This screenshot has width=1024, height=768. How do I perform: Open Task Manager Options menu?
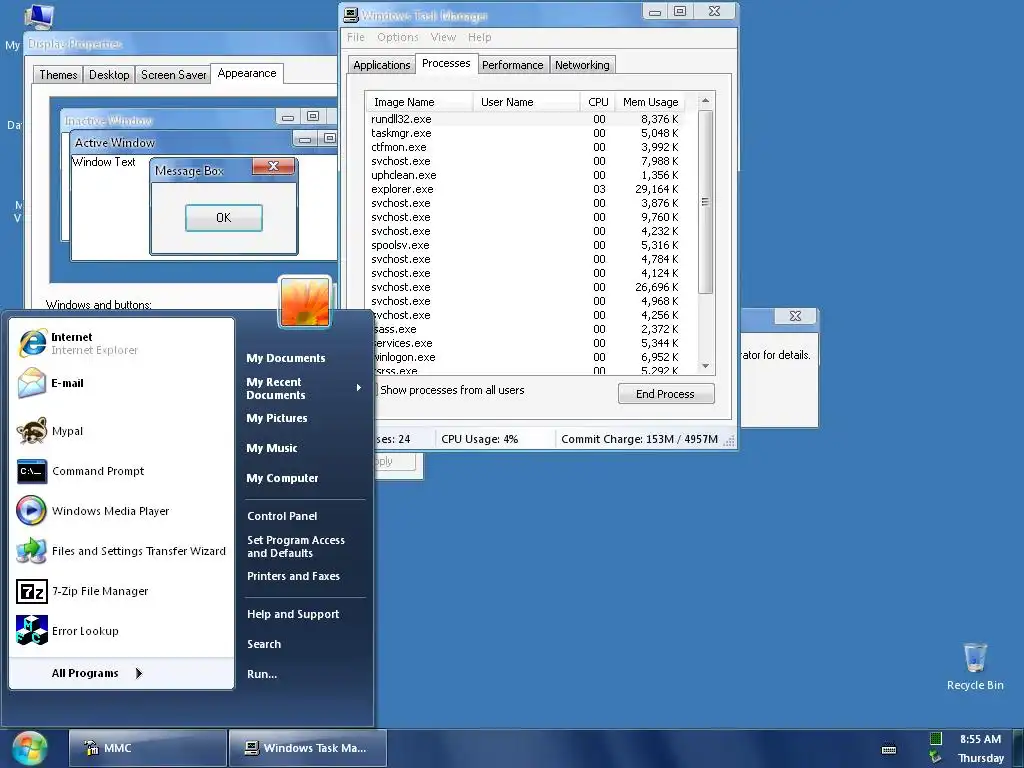click(397, 37)
